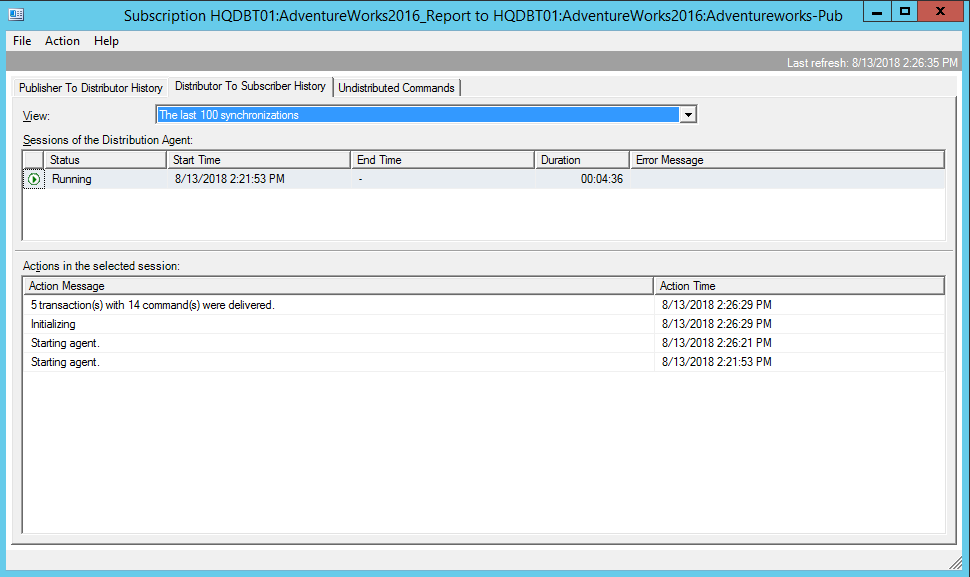Sort sessions by Start Time column

pos(258,160)
